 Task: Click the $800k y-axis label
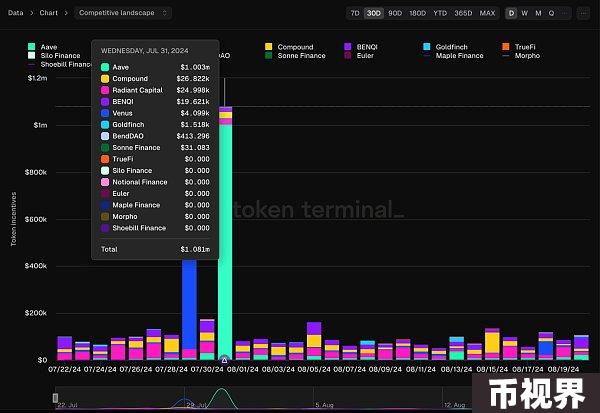pyautogui.click(x=36, y=172)
